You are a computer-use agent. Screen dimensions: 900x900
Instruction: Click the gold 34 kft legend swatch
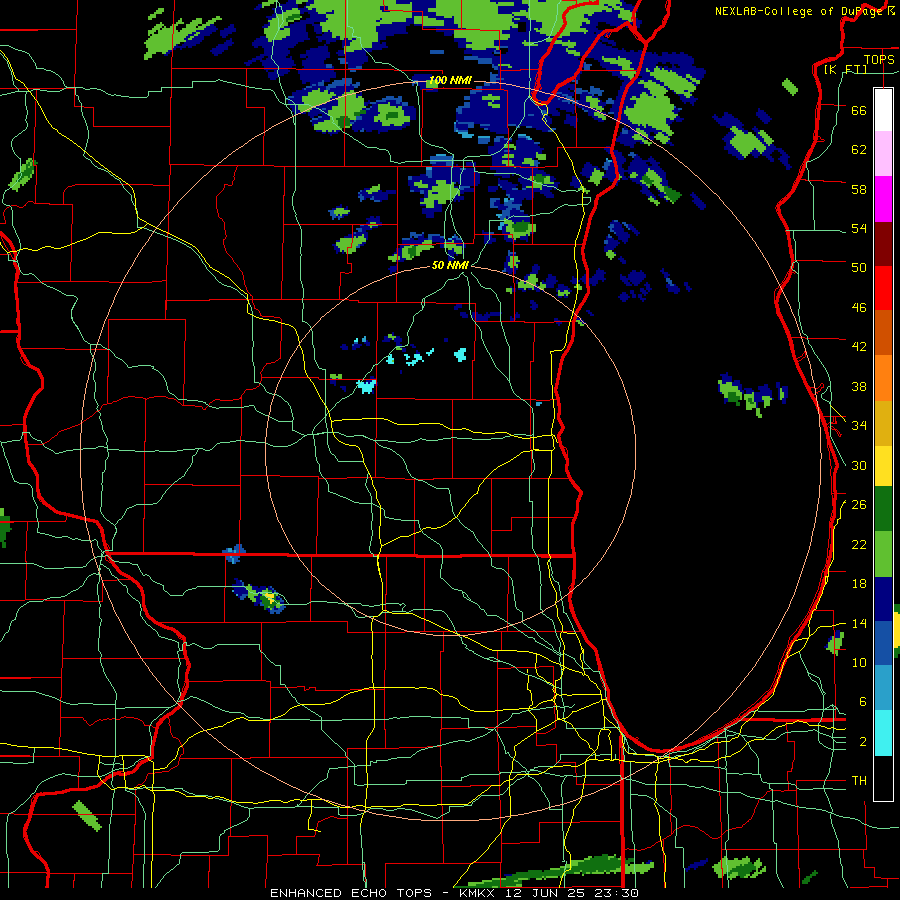pyautogui.click(x=883, y=423)
